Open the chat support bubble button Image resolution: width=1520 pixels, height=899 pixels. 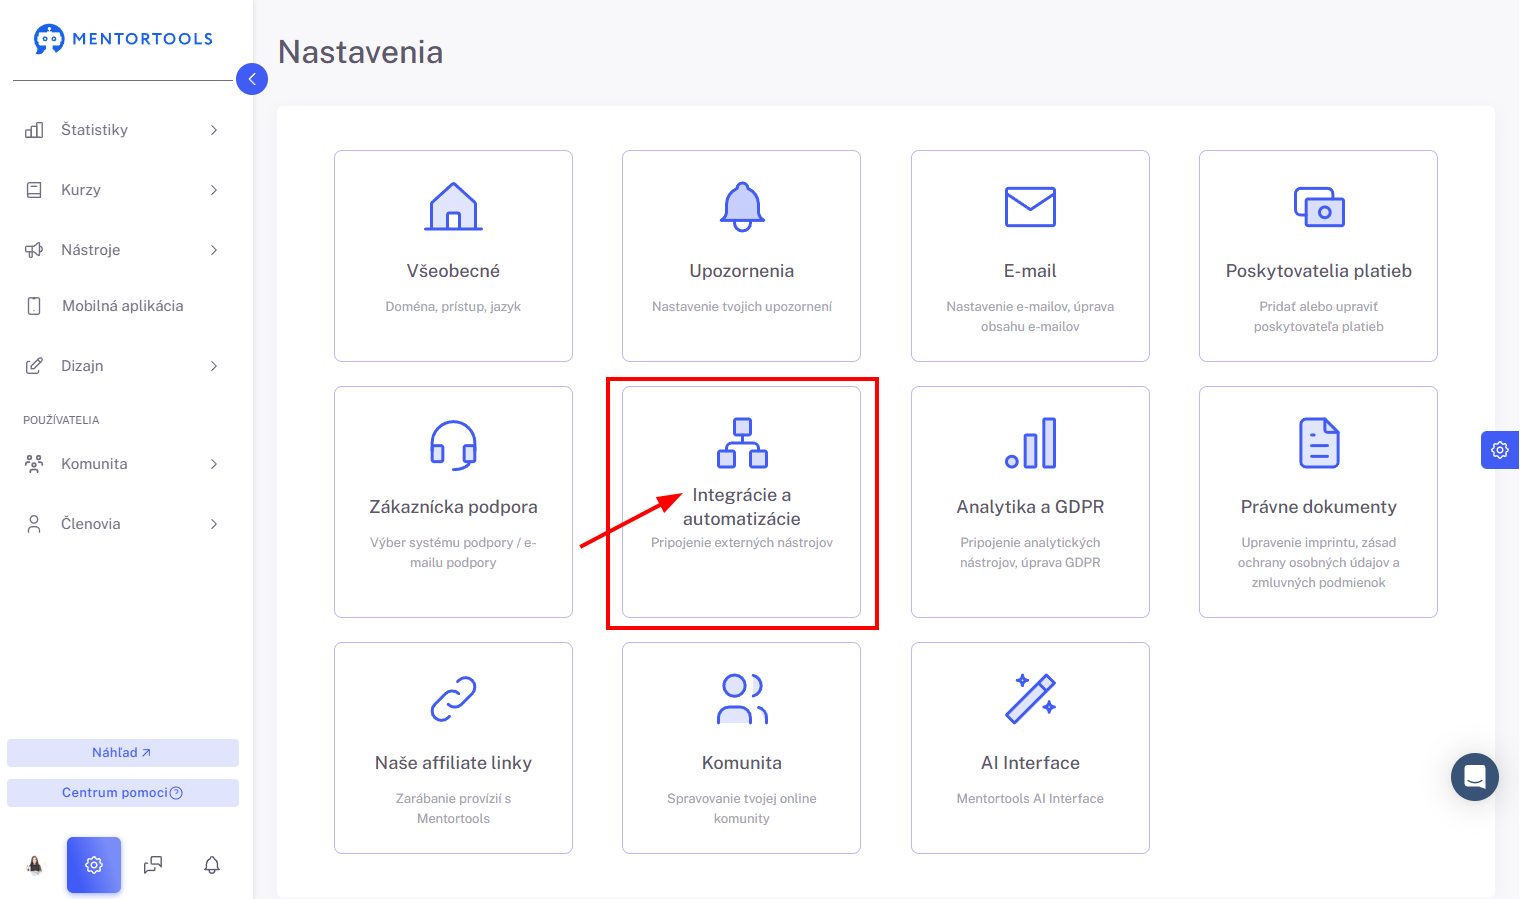tap(1475, 777)
